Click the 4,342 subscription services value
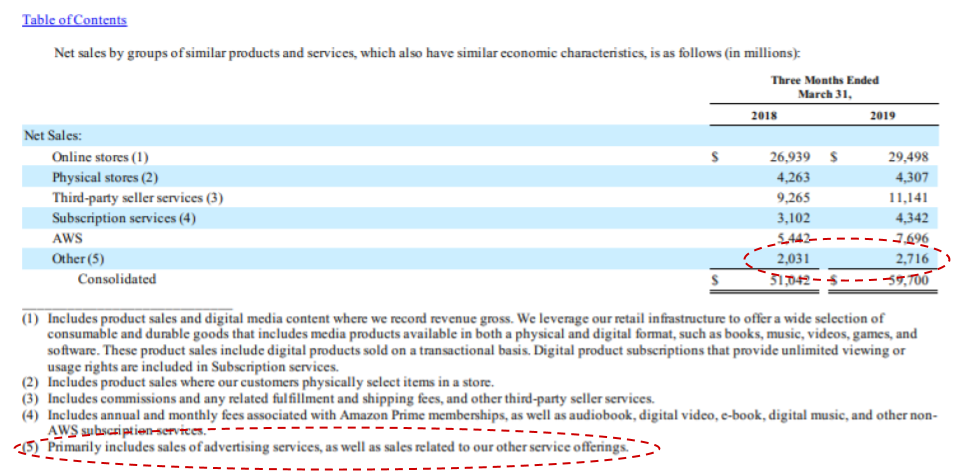 tap(912, 218)
